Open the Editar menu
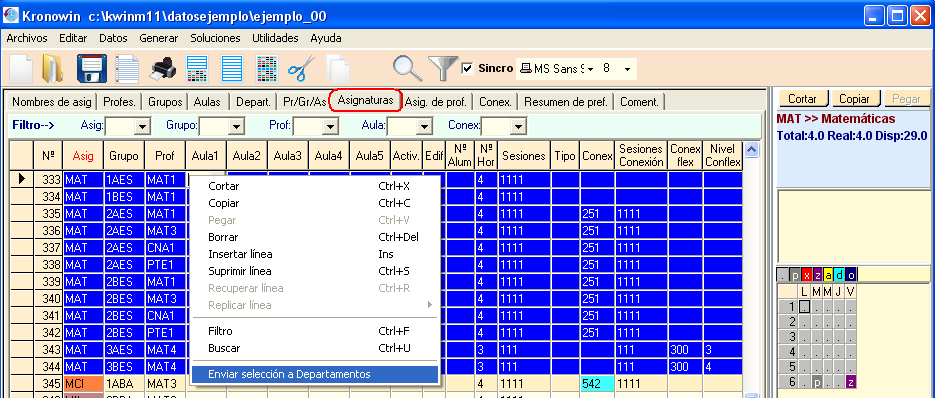 point(73,38)
